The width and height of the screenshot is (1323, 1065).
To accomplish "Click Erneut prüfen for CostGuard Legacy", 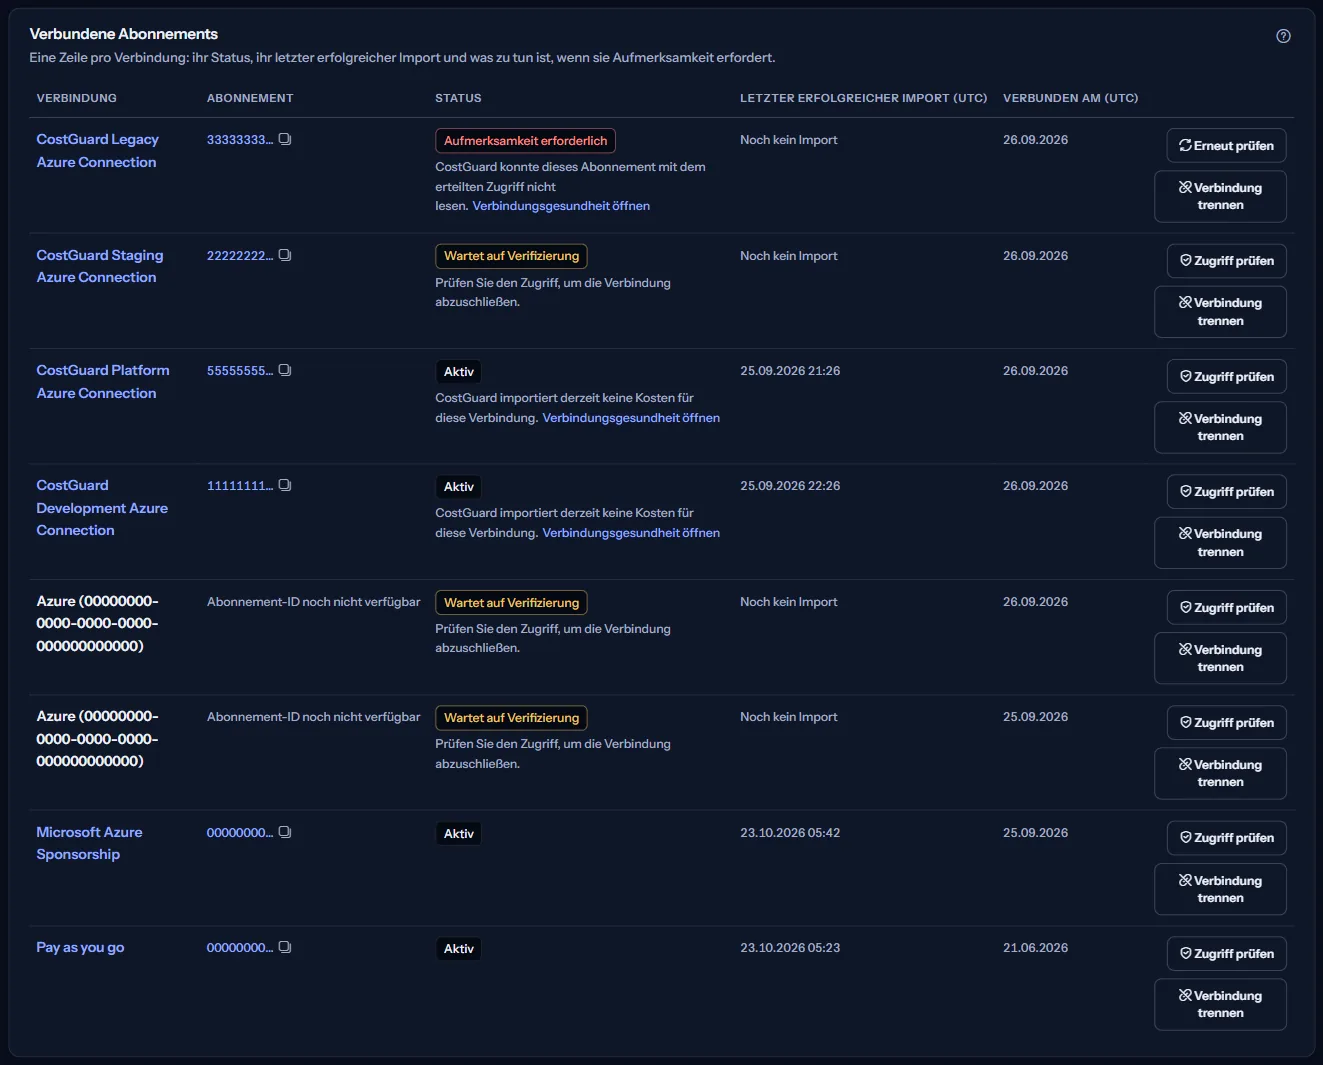I will pos(1226,145).
